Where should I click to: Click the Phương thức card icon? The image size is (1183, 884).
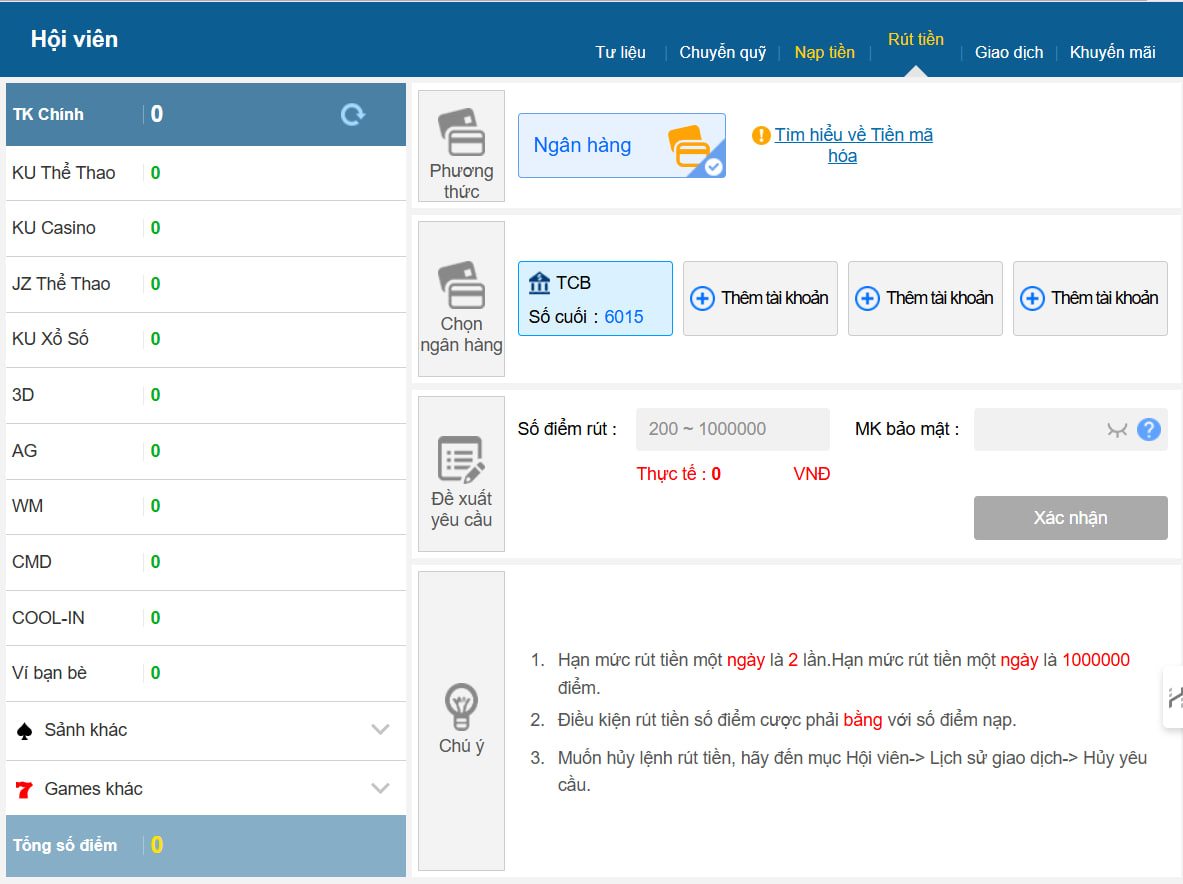point(461,133)
